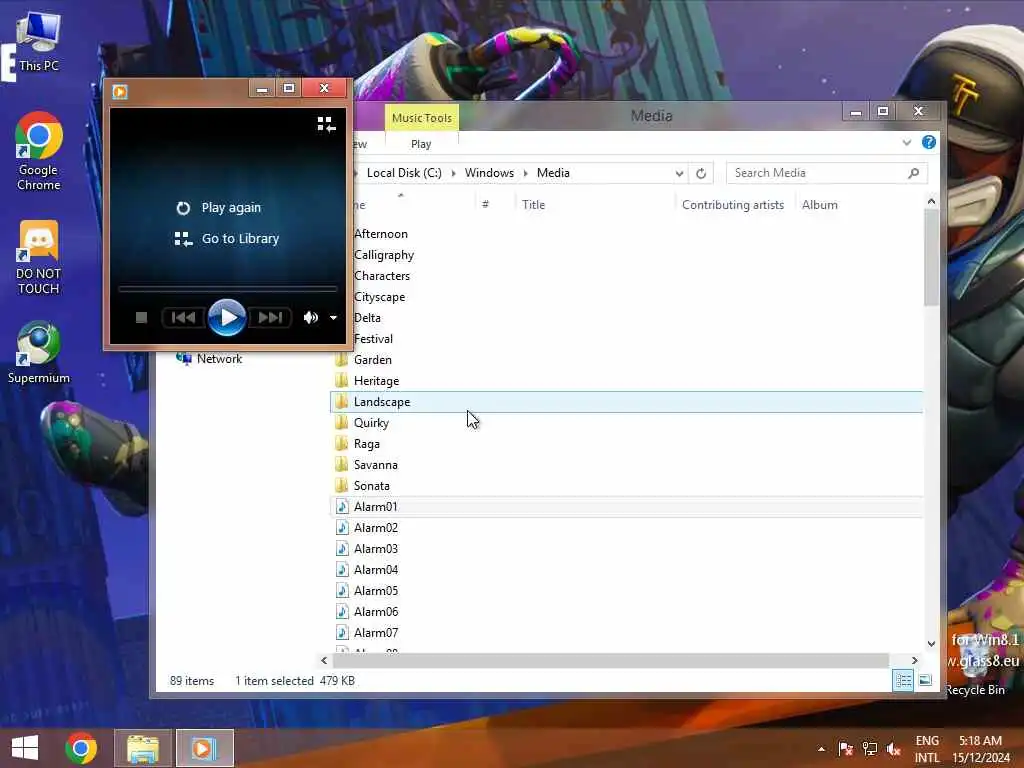Sort by the # column header
The image size is (1024, 768).
coord(485,204)
